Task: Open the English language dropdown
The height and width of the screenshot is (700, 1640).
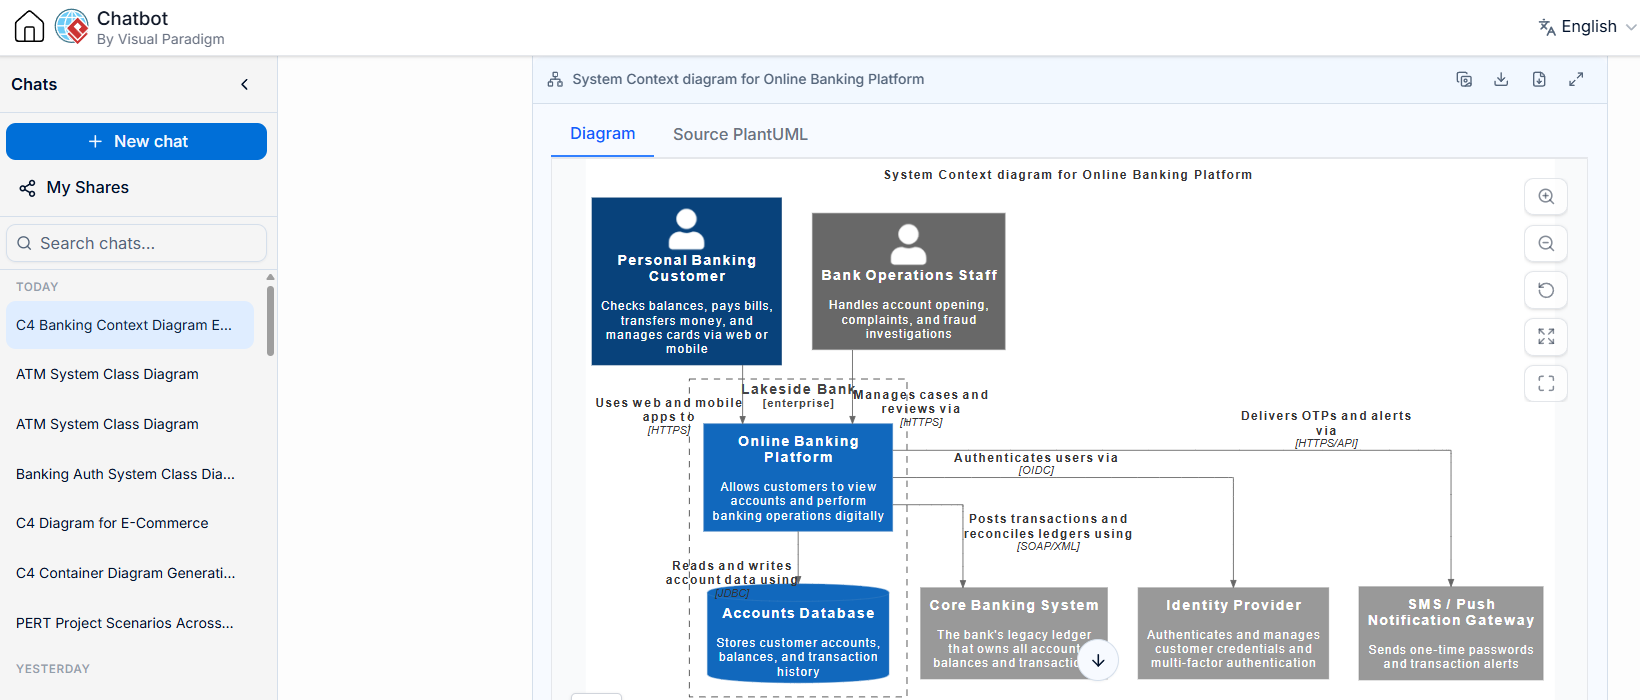Action: tap(1588, 27)
